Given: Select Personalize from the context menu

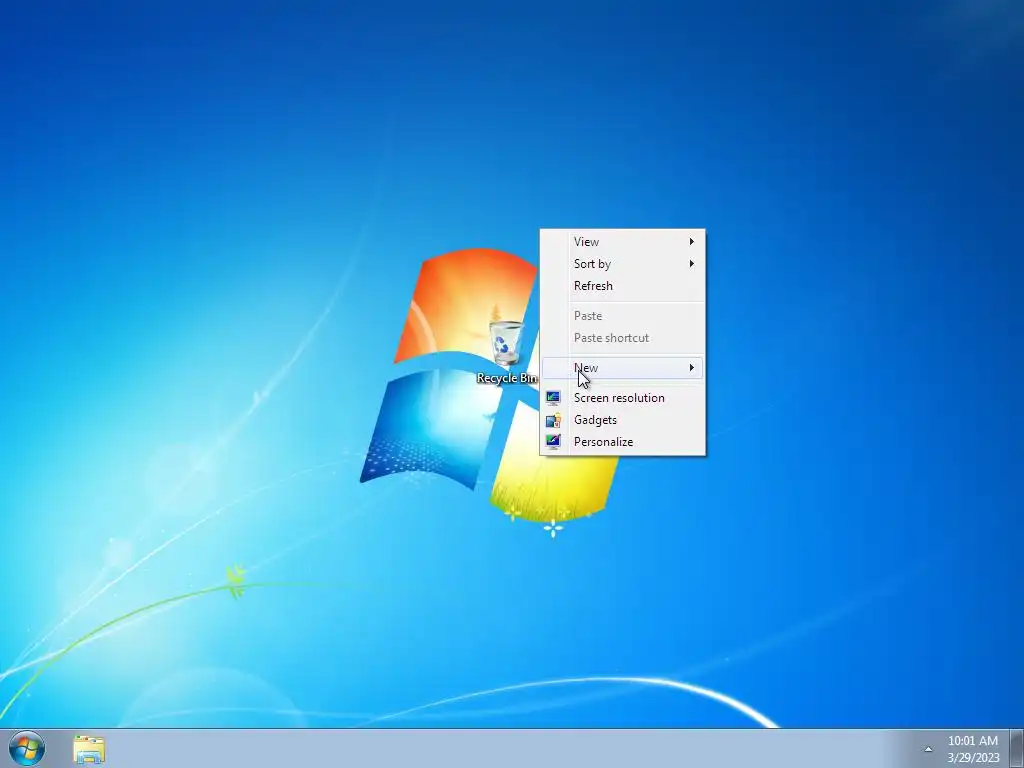Looking at the screenshot, I should (x=622, y=442).
